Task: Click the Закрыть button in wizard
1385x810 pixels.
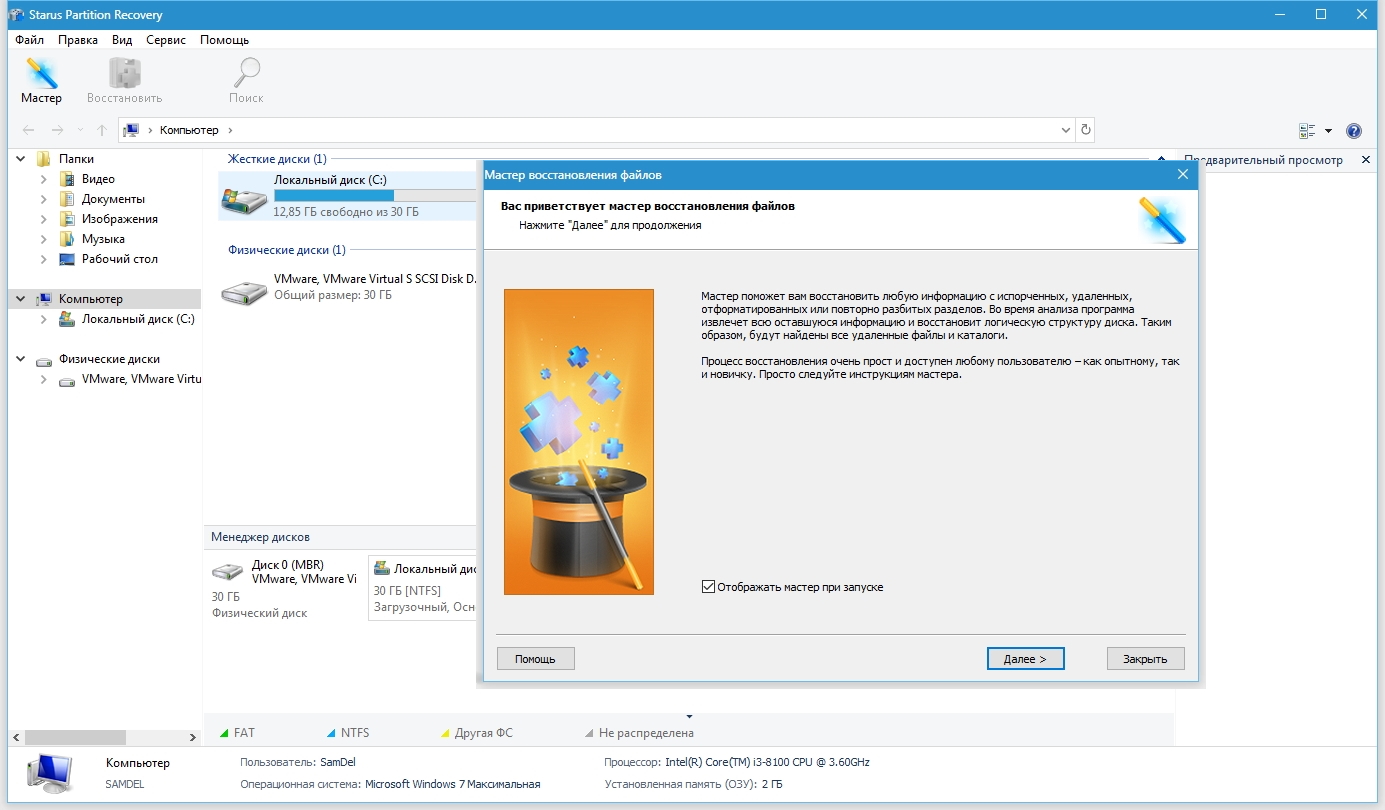Action: 1145,659
